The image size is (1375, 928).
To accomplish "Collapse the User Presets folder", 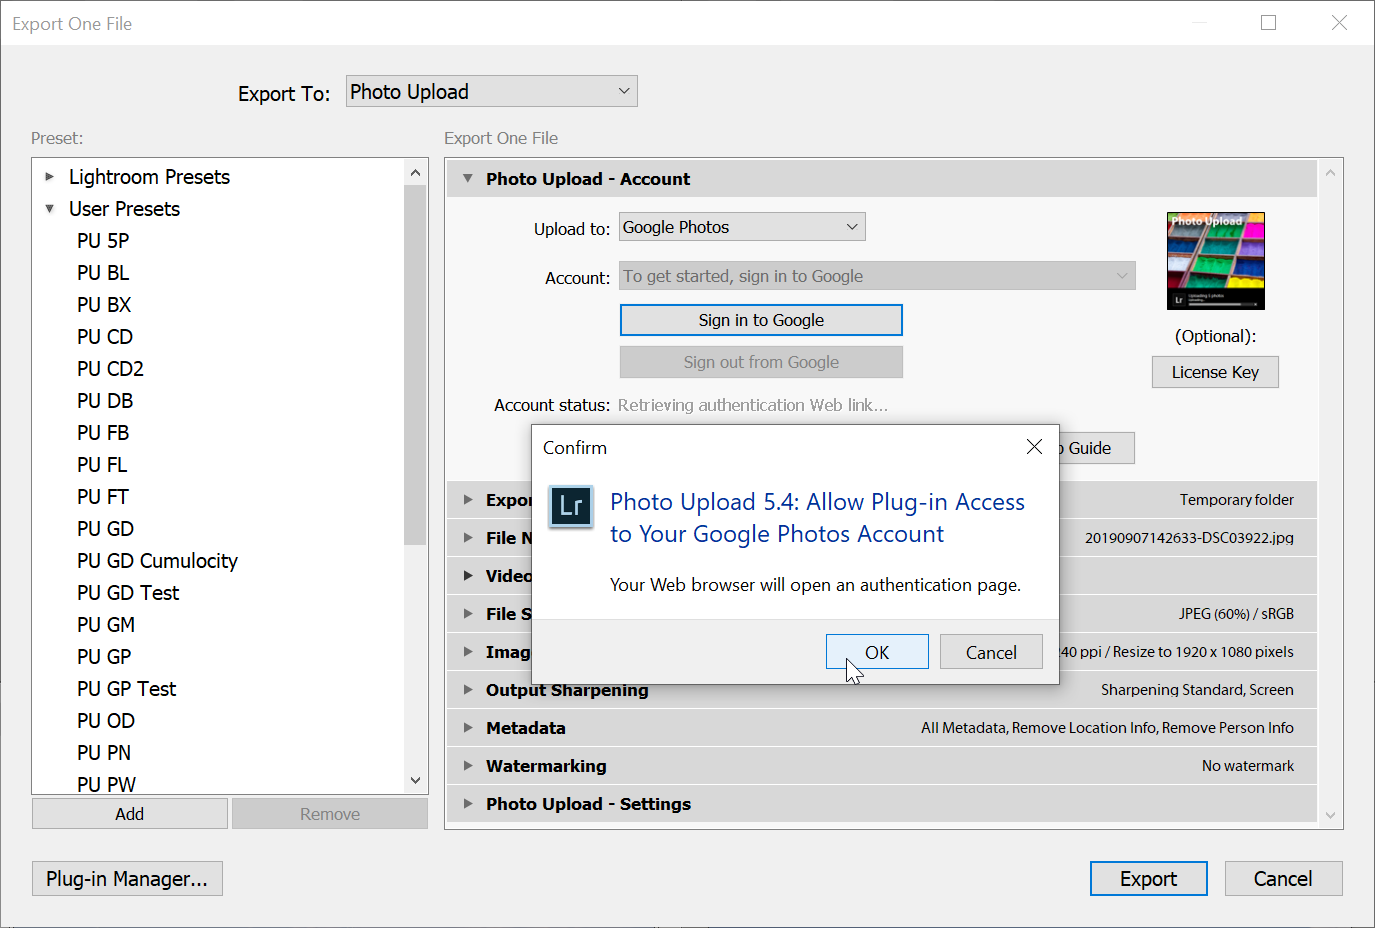I will 50,209.
